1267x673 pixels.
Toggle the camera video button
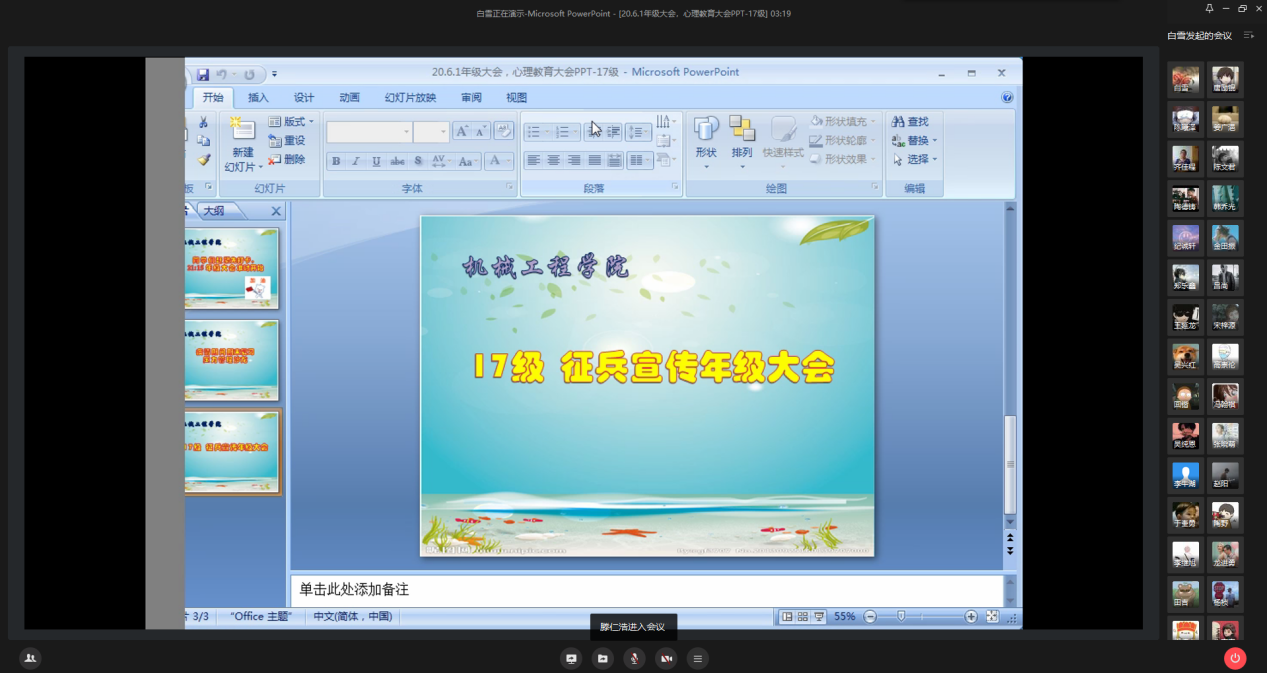[666, 658]
